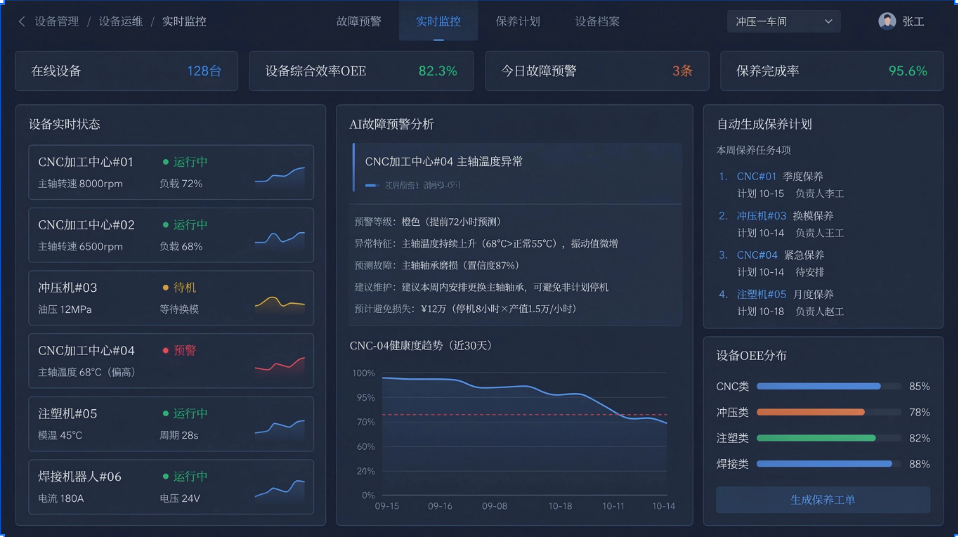The width and height of the screenshot is (958, 537).
Task: Click 异常特征 主轴温度持续上升 text
Action: point(486,244)
